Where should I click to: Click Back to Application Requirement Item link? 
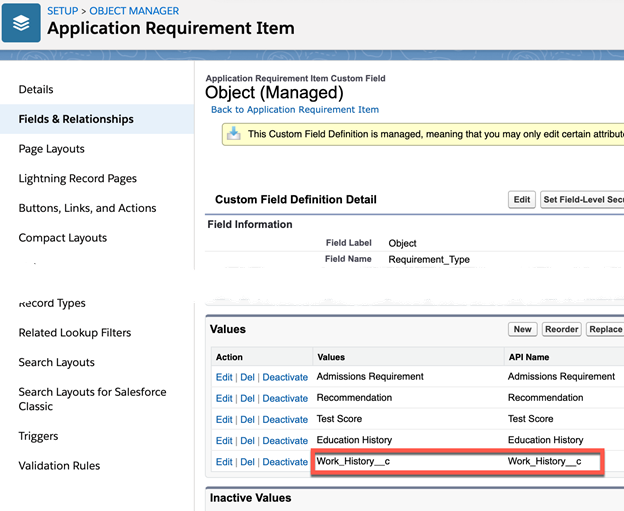295,109
